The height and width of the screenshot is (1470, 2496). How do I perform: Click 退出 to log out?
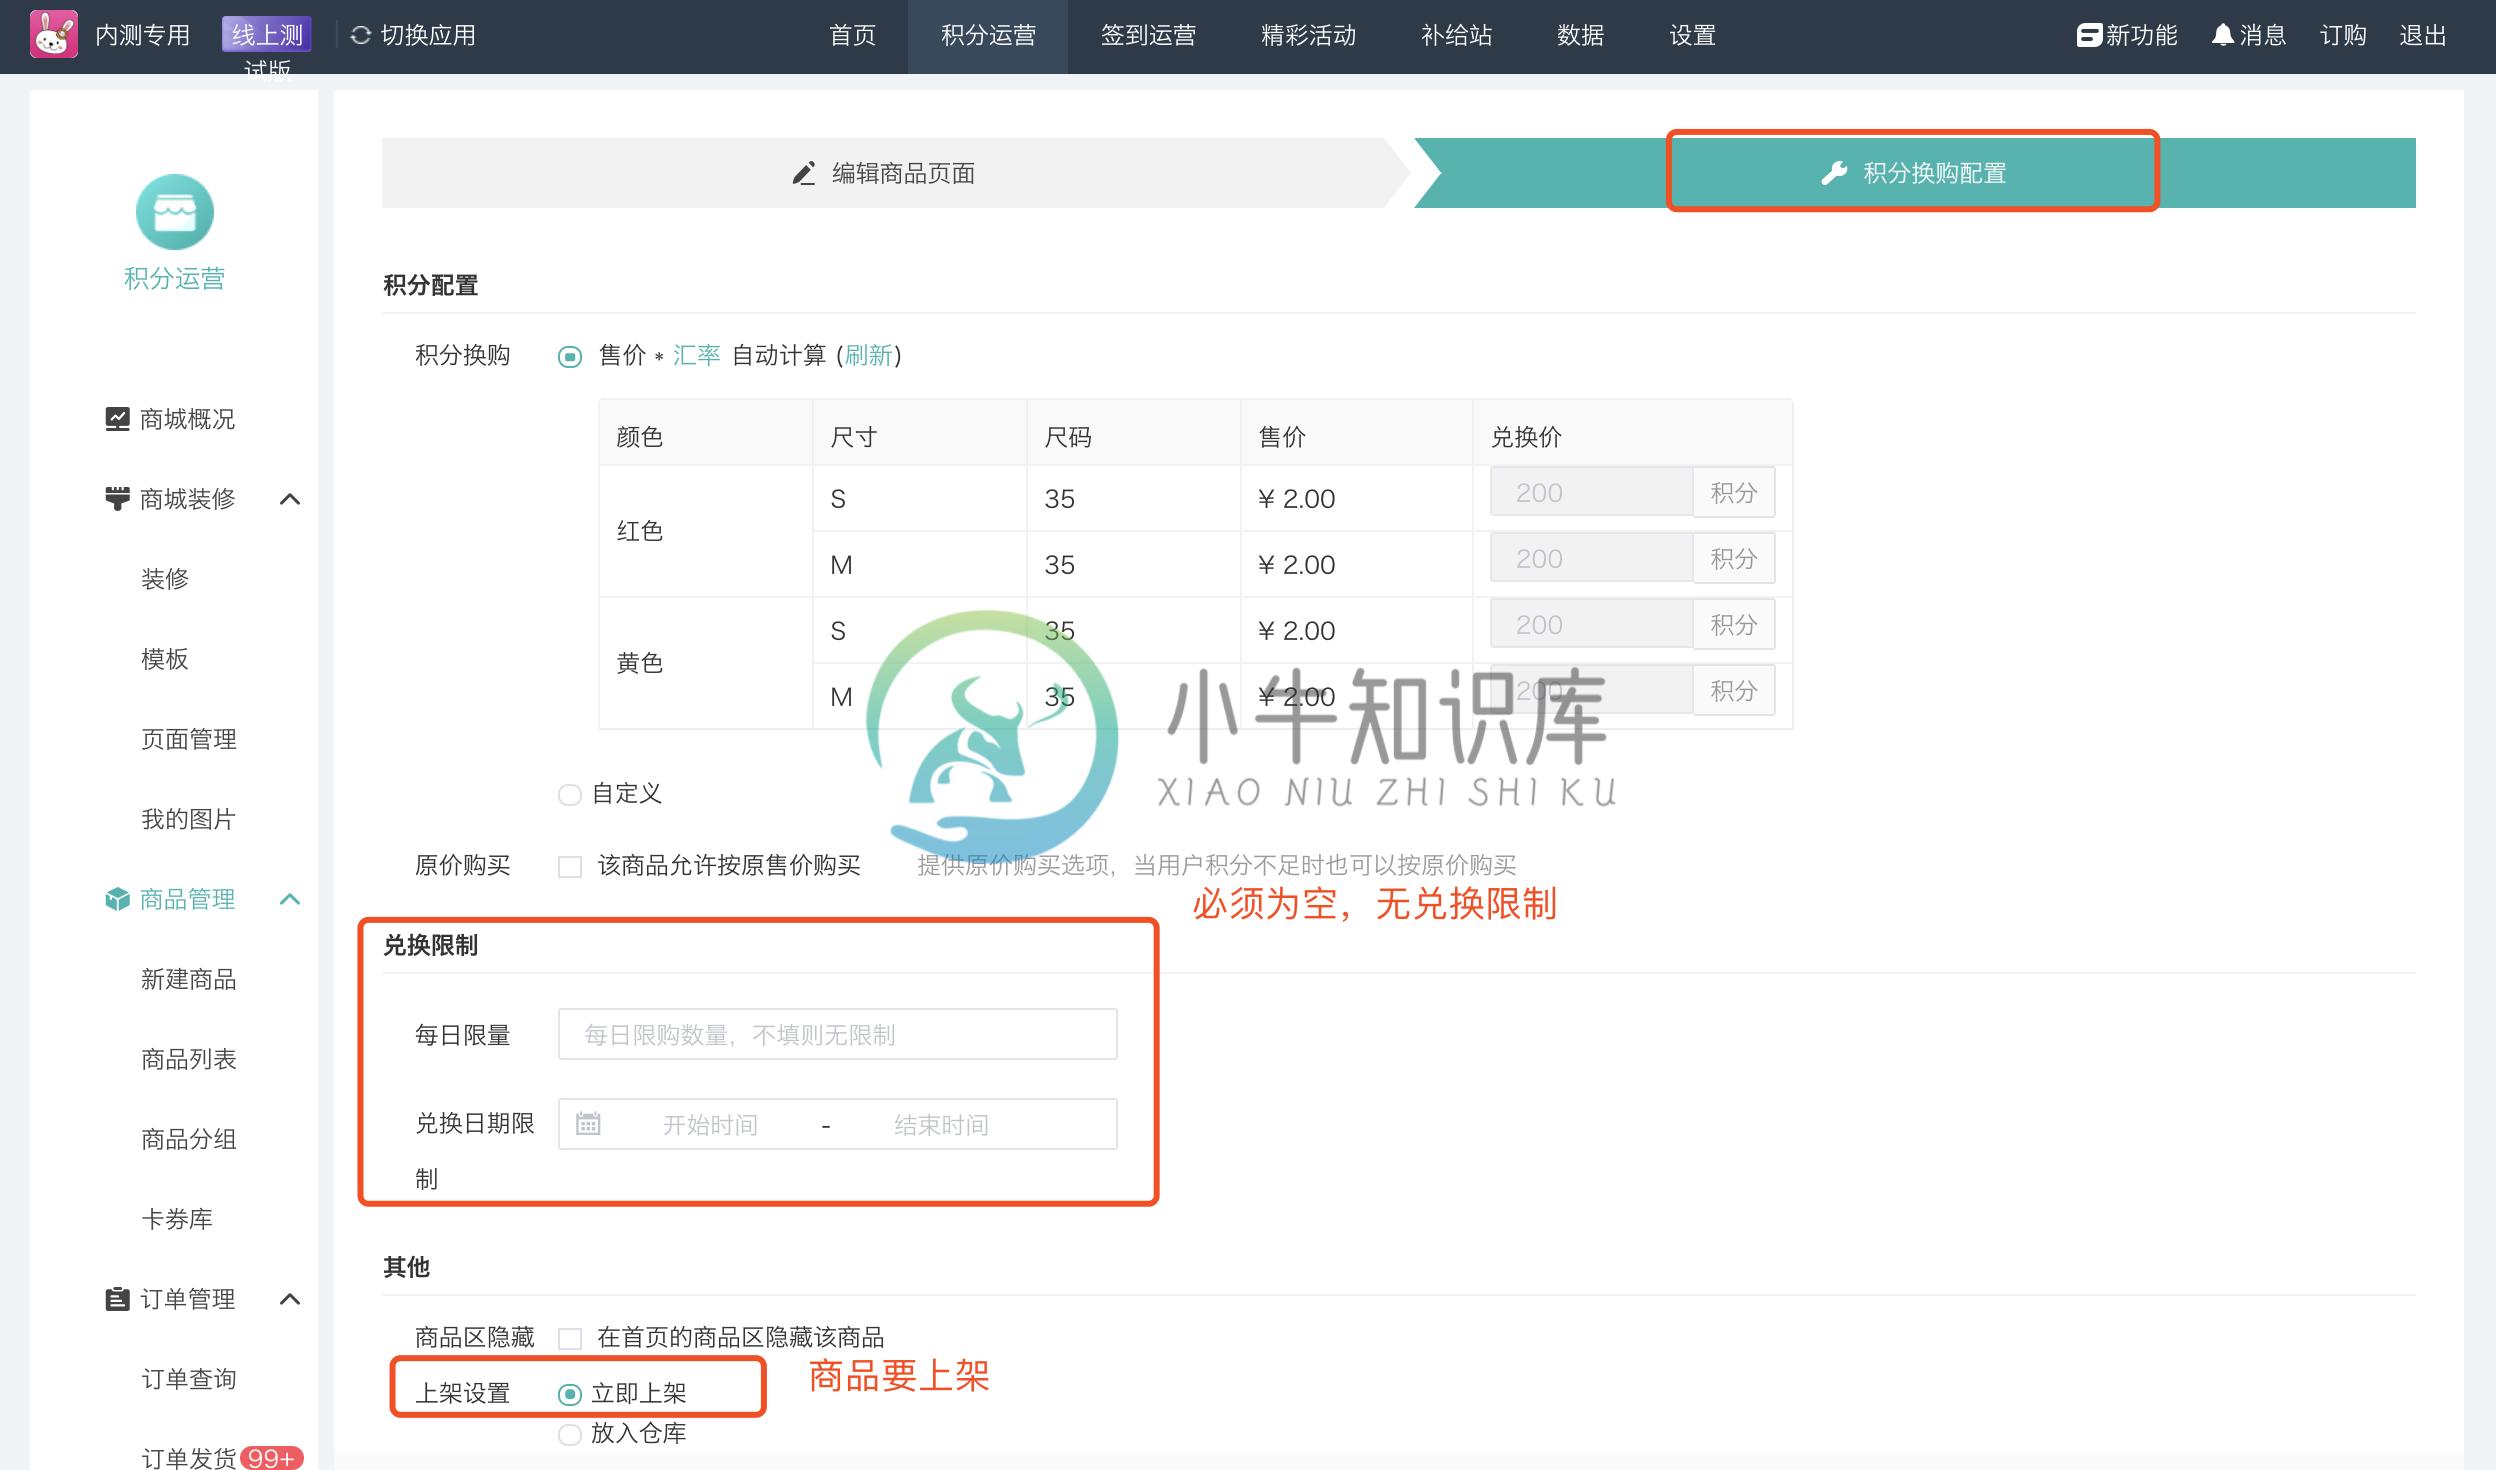click(2422, 36)
